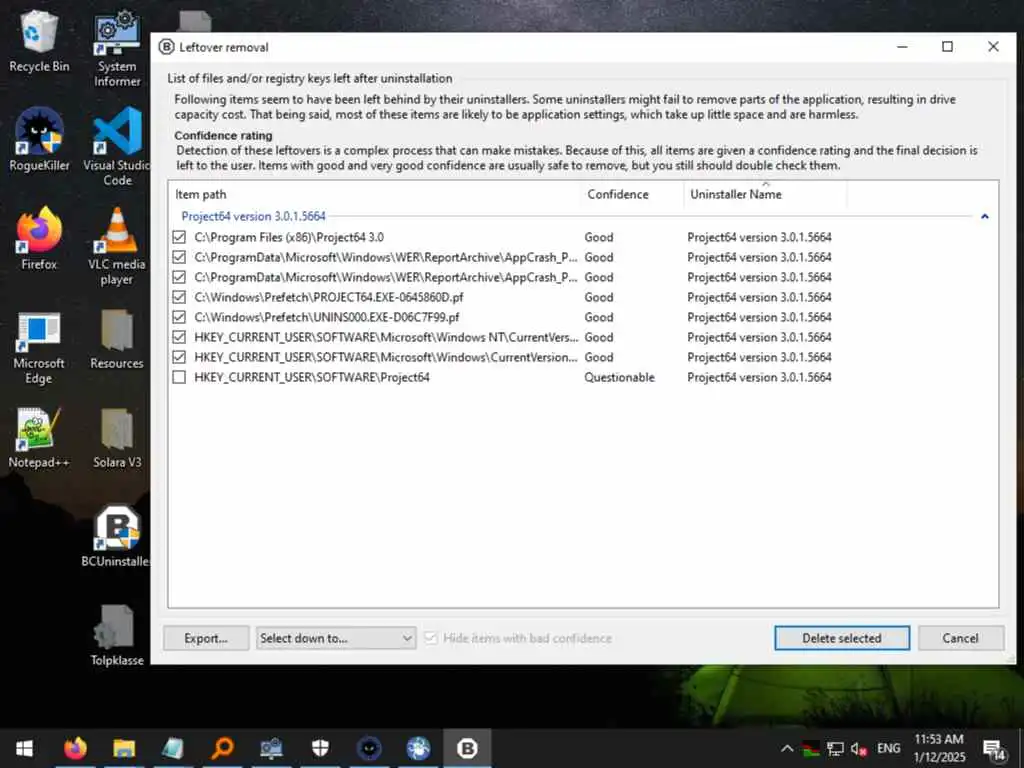
Task: Uncheck the Program Files (x86)\Project64 3.0 item
Action: [x=179, y=237]
